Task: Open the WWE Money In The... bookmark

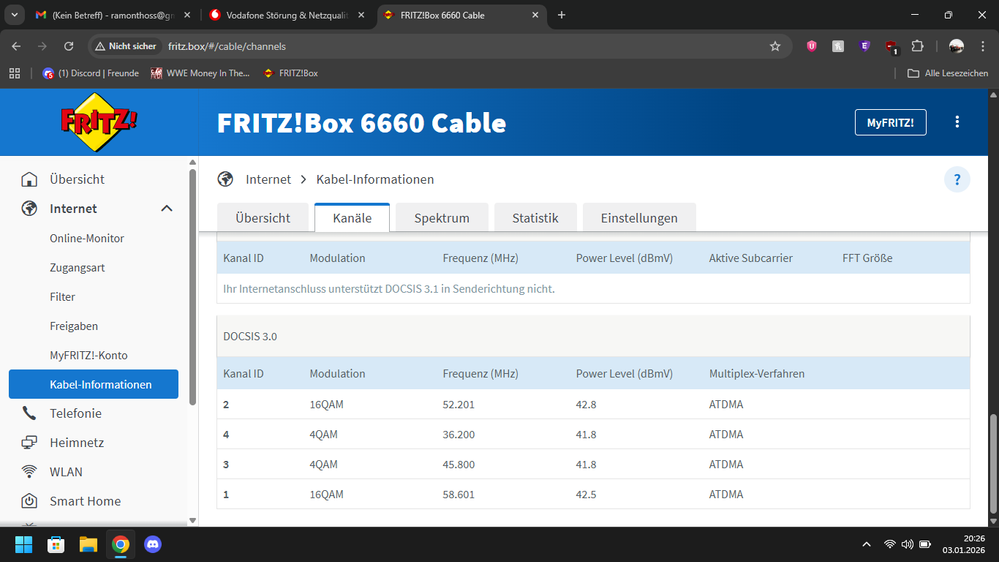Action: (x=200, y=73)
